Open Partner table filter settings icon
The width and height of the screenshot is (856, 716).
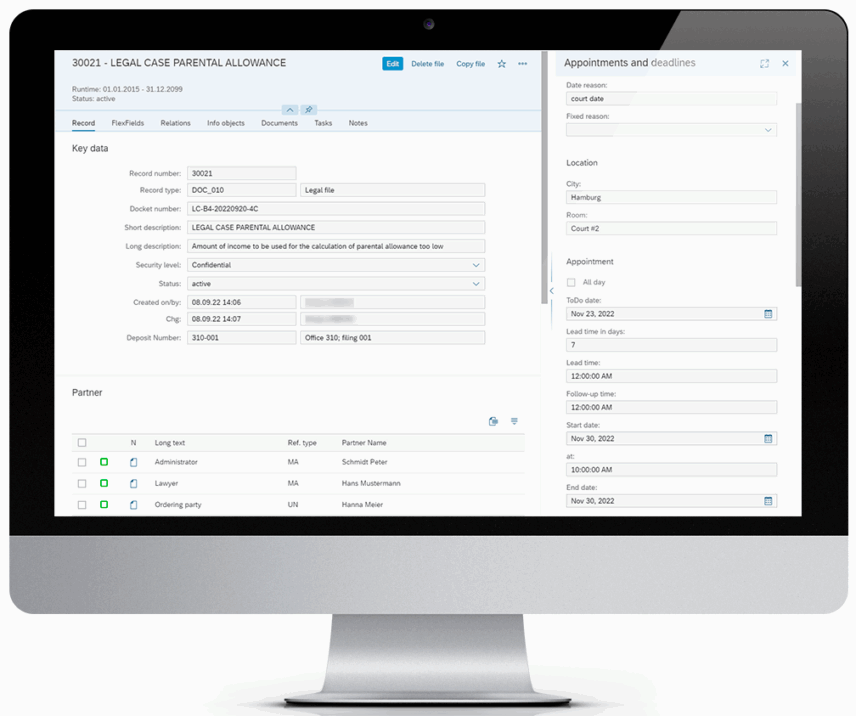click(514, 421)
